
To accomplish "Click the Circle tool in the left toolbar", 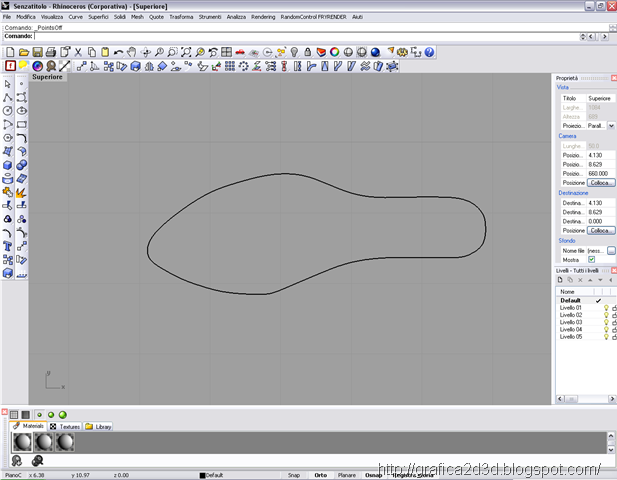I will coord(7,111).
